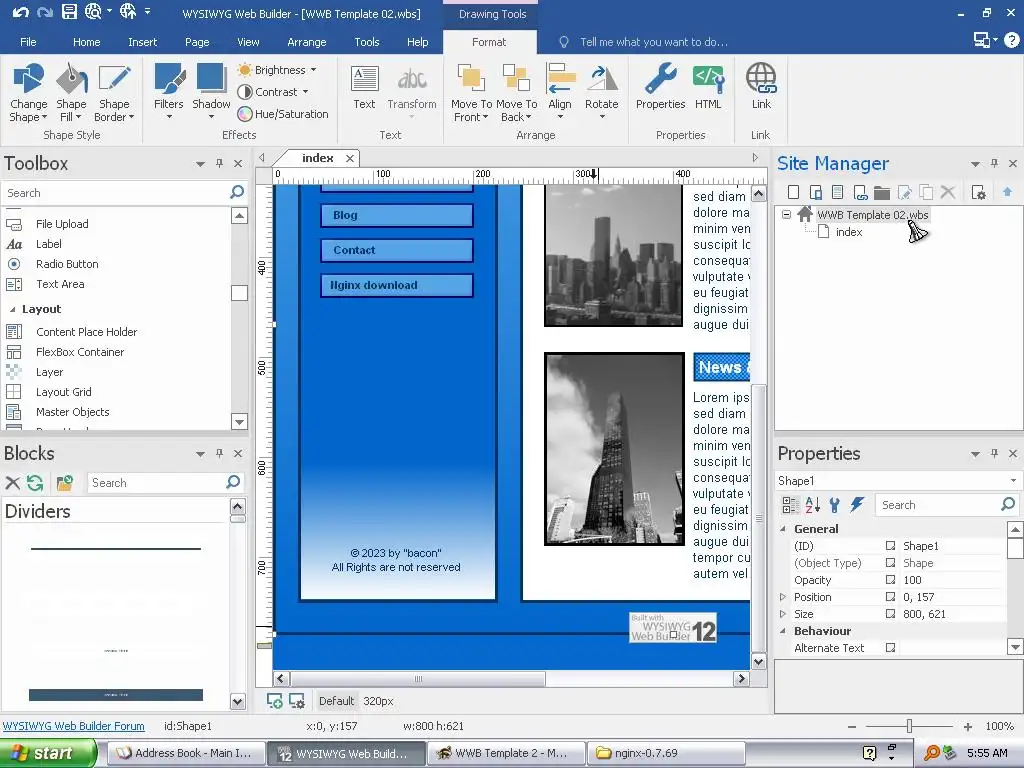
Task: Open the Filters effect tool
Action: coord(168,91)
